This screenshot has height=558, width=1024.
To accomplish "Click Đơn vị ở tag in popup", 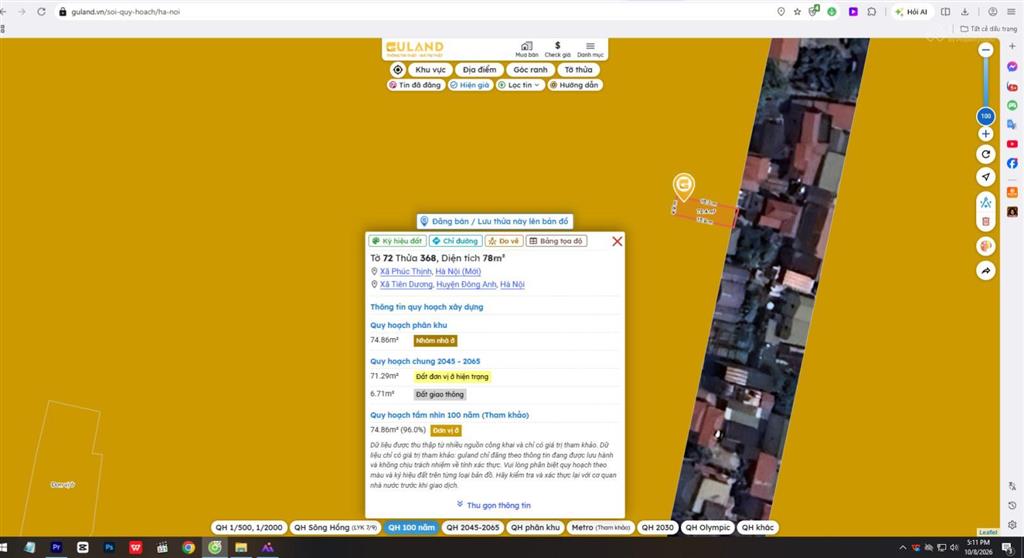I will [446, 431].
